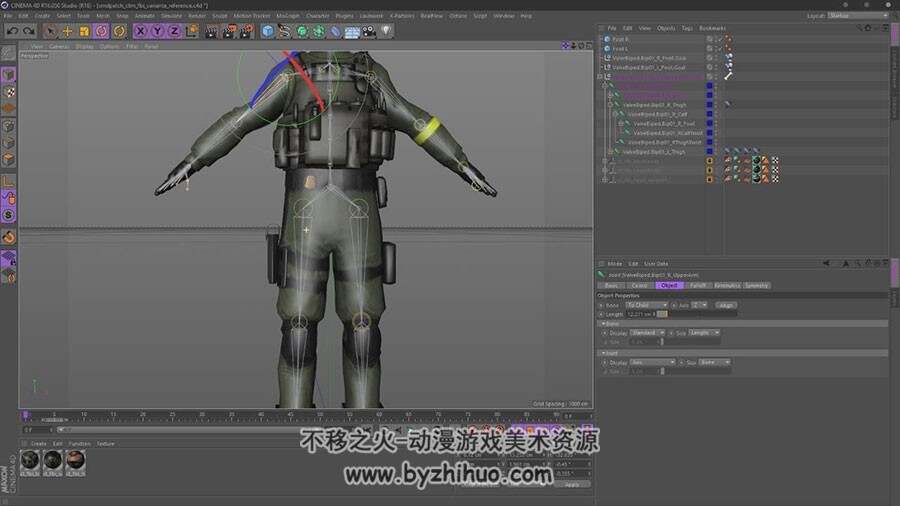Open the Joint Display dropdown
The height and width of the screenshot is (506, 900).
point(653,363)
